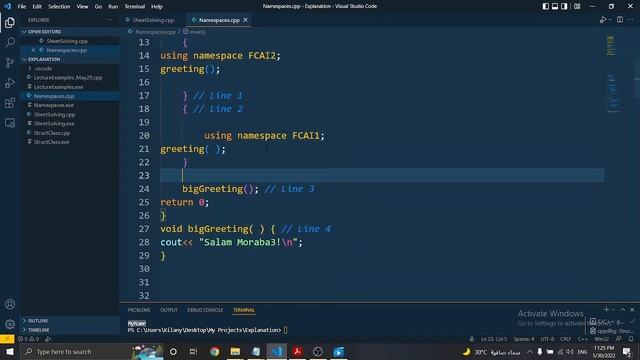Open Google Chrome from the taskbar
Viewport: 640px width, 360px height.
215,351
